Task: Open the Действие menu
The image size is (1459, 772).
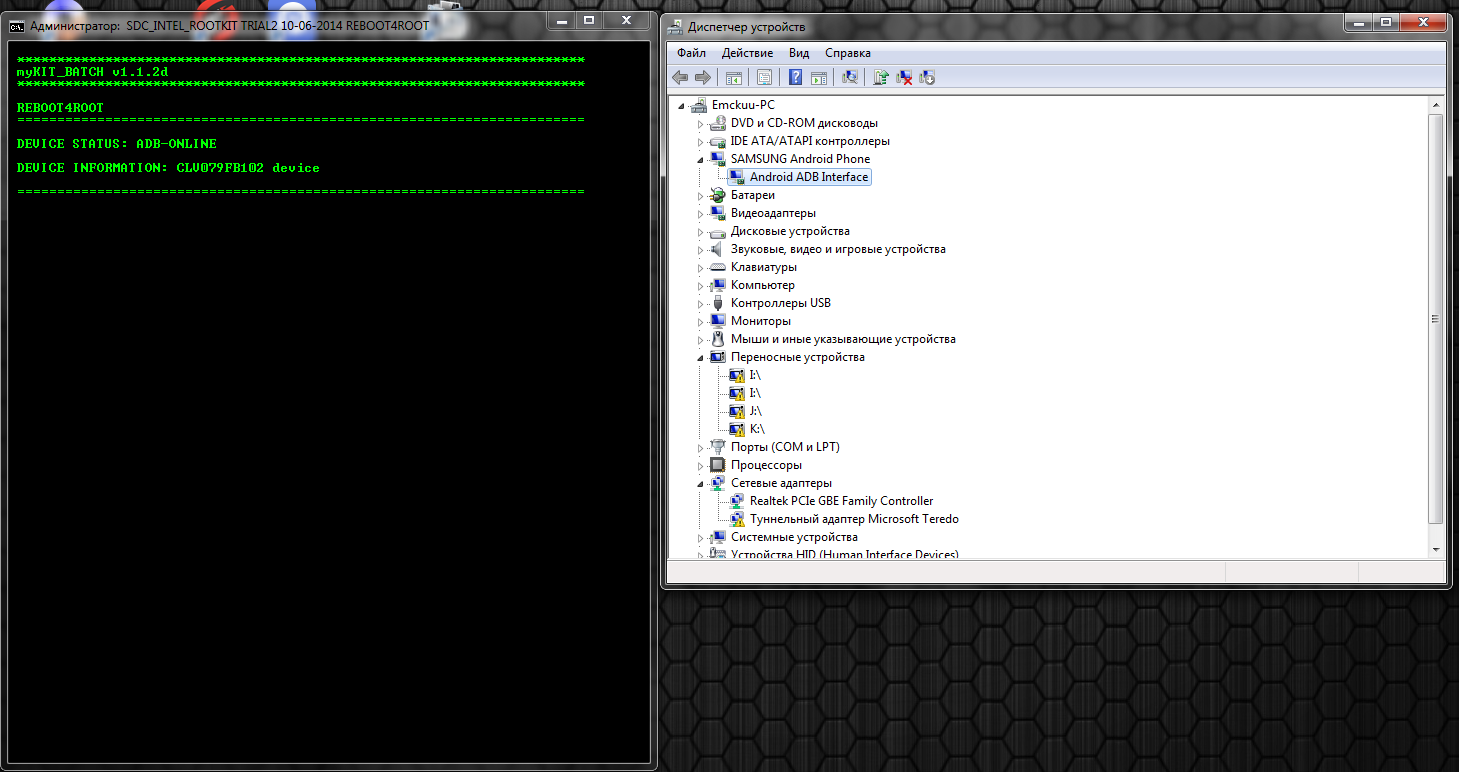Action: point(747,53)
